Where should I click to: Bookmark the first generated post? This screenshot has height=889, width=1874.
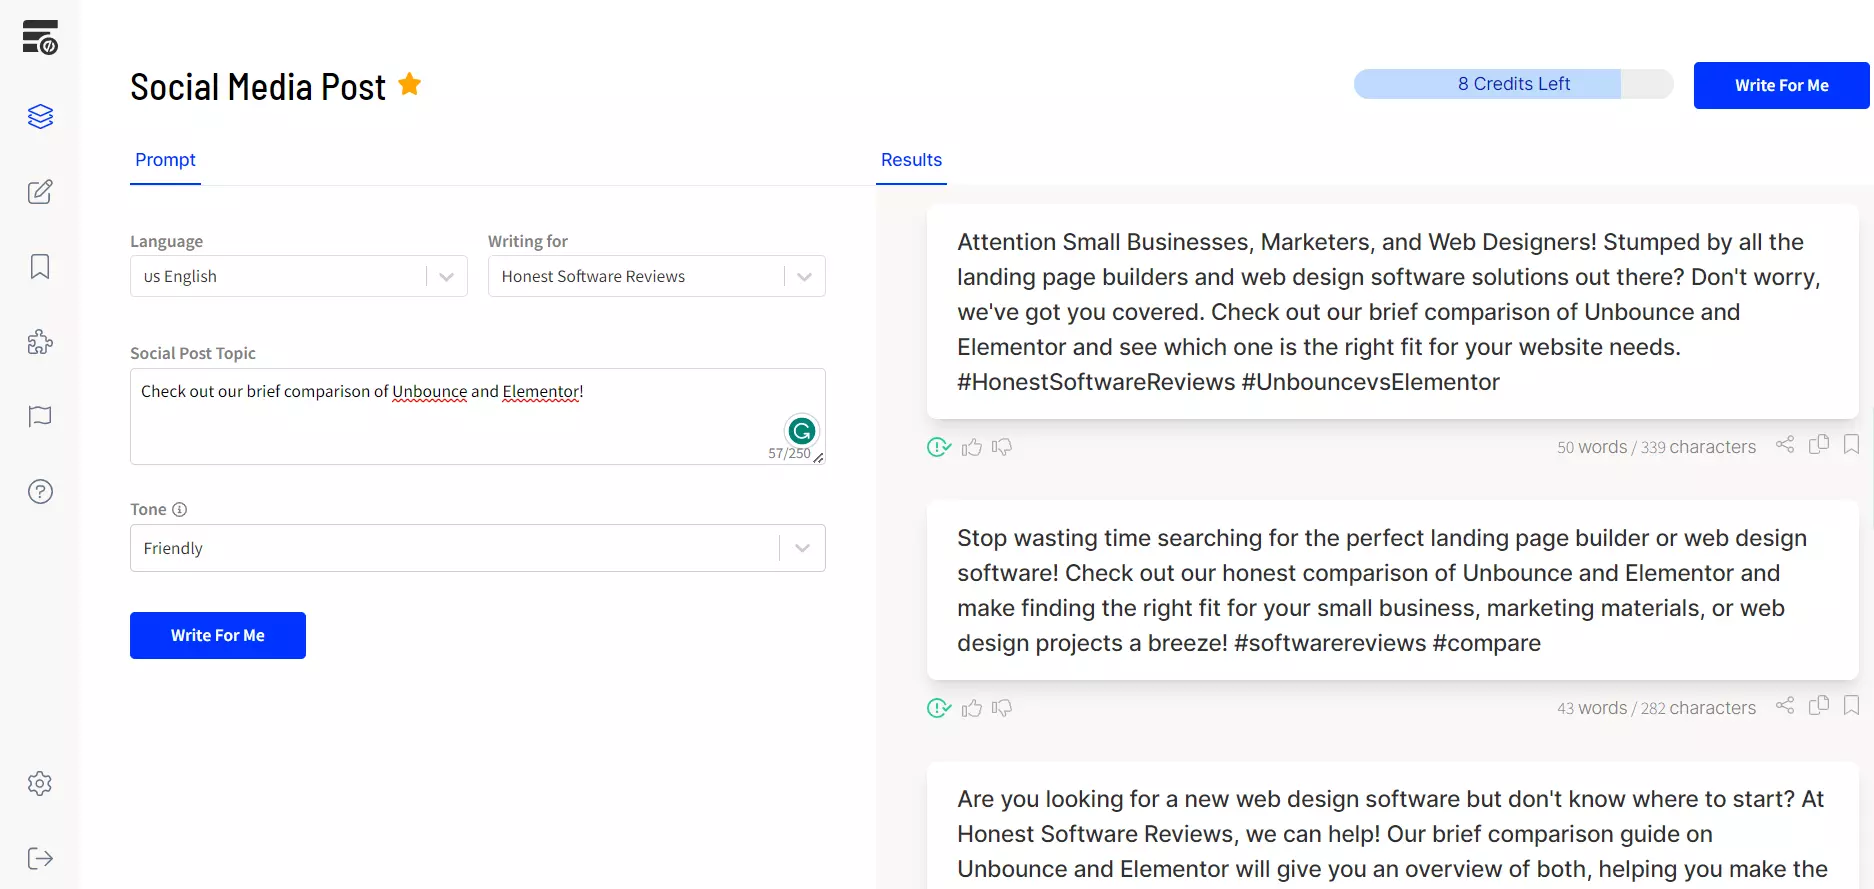coord(1851,444)
